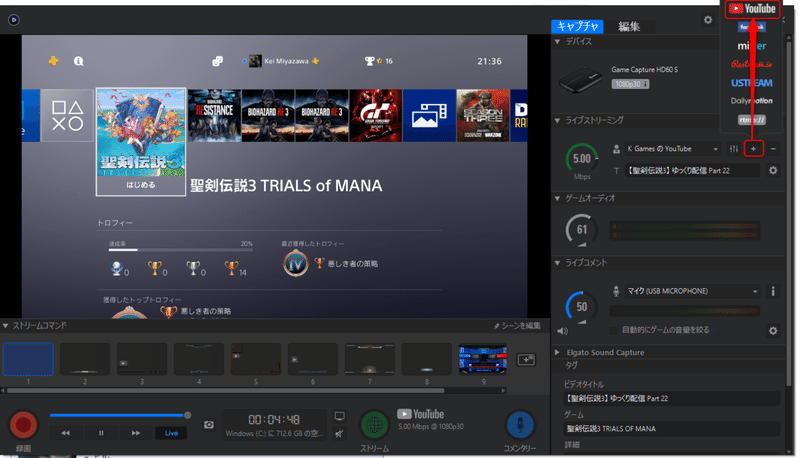
Task: Pause the timeline playback
Action: (101, 433)
